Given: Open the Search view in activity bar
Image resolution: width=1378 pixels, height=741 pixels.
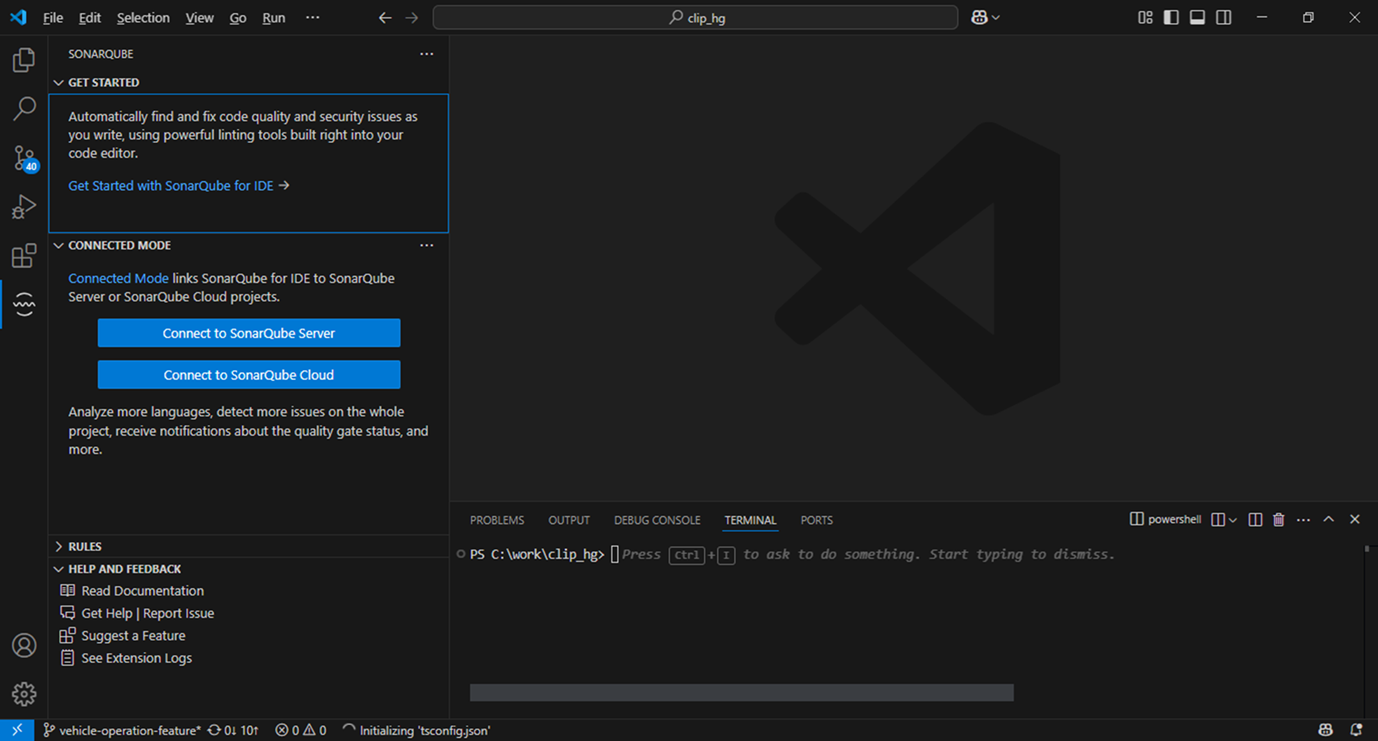Looking at the screenshot, I should click(x=24, y=108).
